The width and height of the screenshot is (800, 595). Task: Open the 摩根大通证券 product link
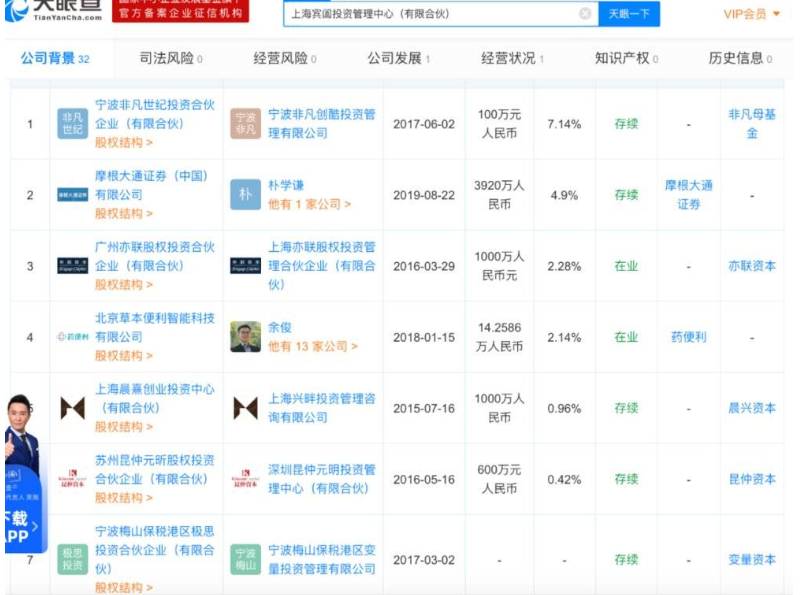(x=689, y=194)
